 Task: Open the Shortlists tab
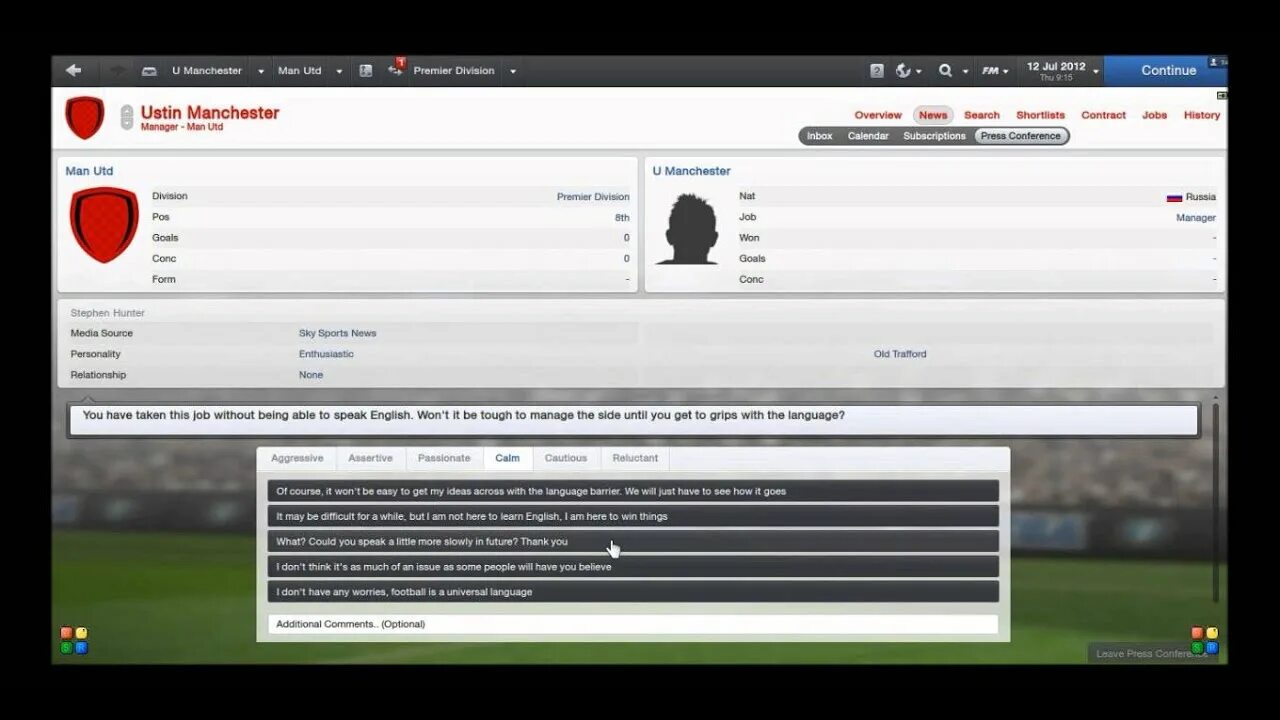click(1041, 115)
